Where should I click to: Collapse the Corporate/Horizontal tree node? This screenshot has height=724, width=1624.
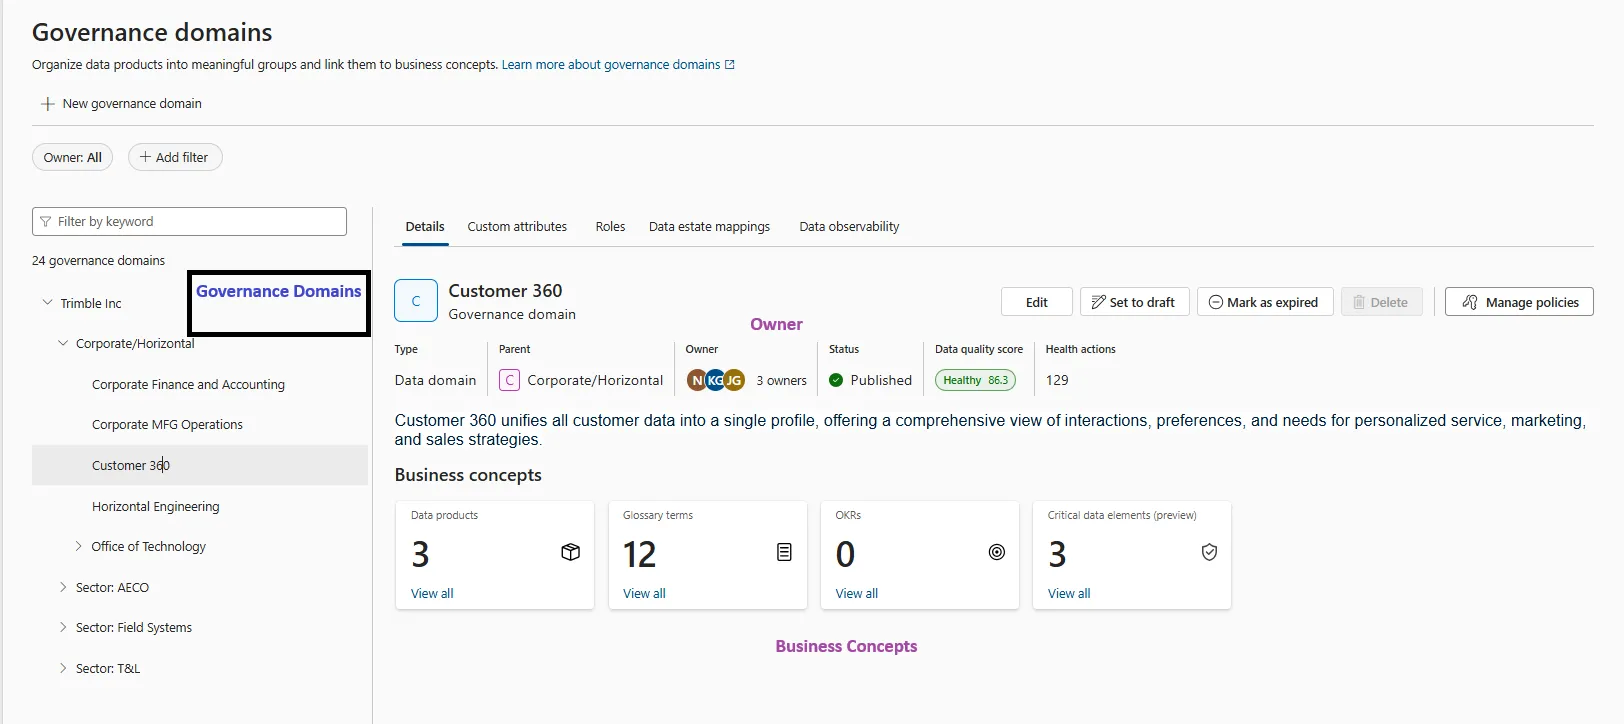coord(63,343)
